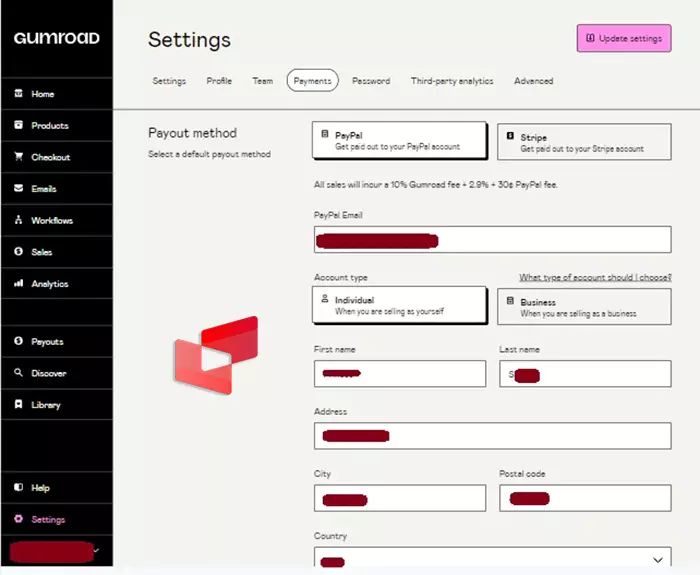Screen dimensions: 700x575
Task: Open Analytics text in the sidebar
Action: 50,284
